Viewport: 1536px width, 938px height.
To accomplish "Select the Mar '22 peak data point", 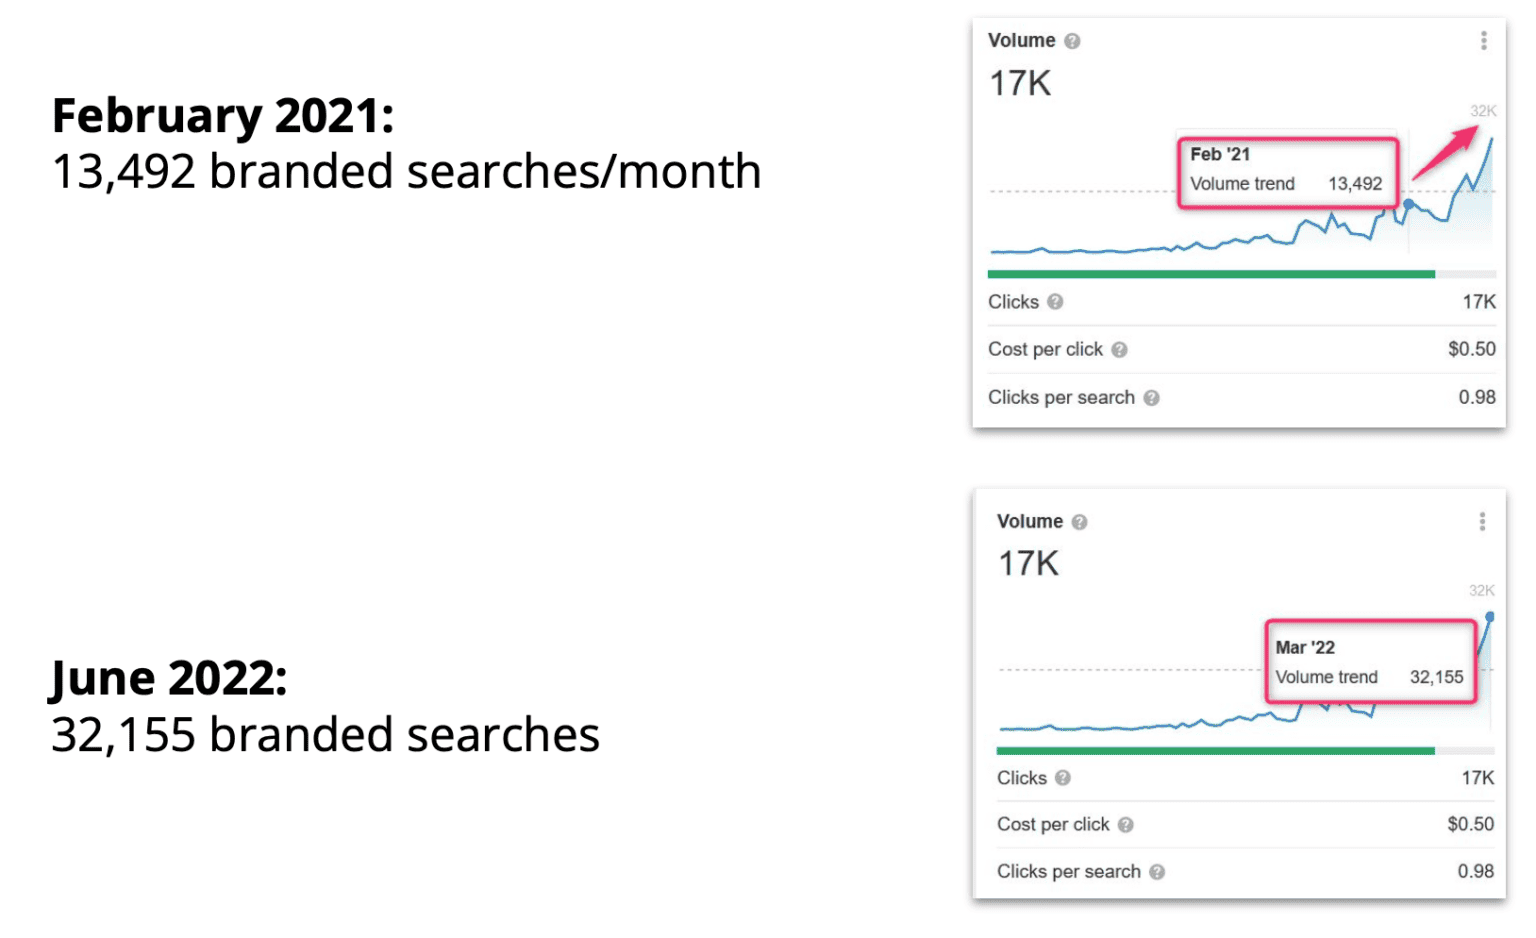I will [x=1489, y=617].
